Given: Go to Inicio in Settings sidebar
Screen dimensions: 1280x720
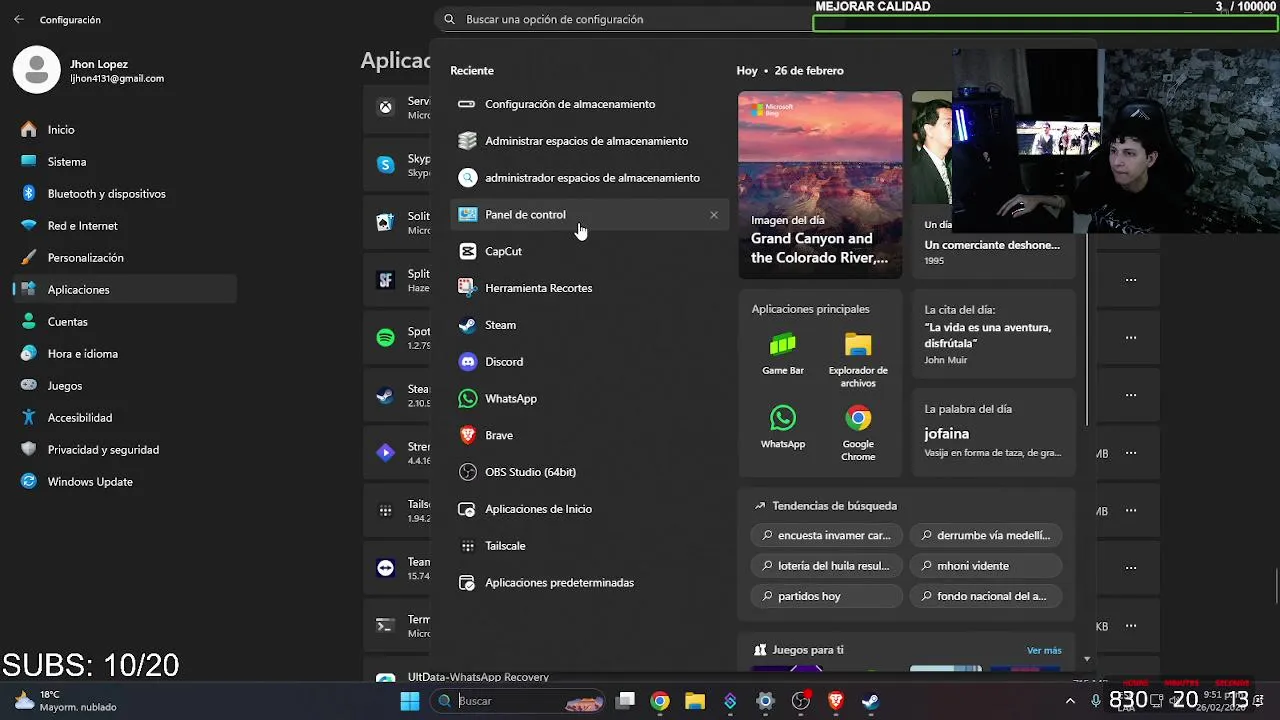Looking at the screenshot, I should coord(125,130).
